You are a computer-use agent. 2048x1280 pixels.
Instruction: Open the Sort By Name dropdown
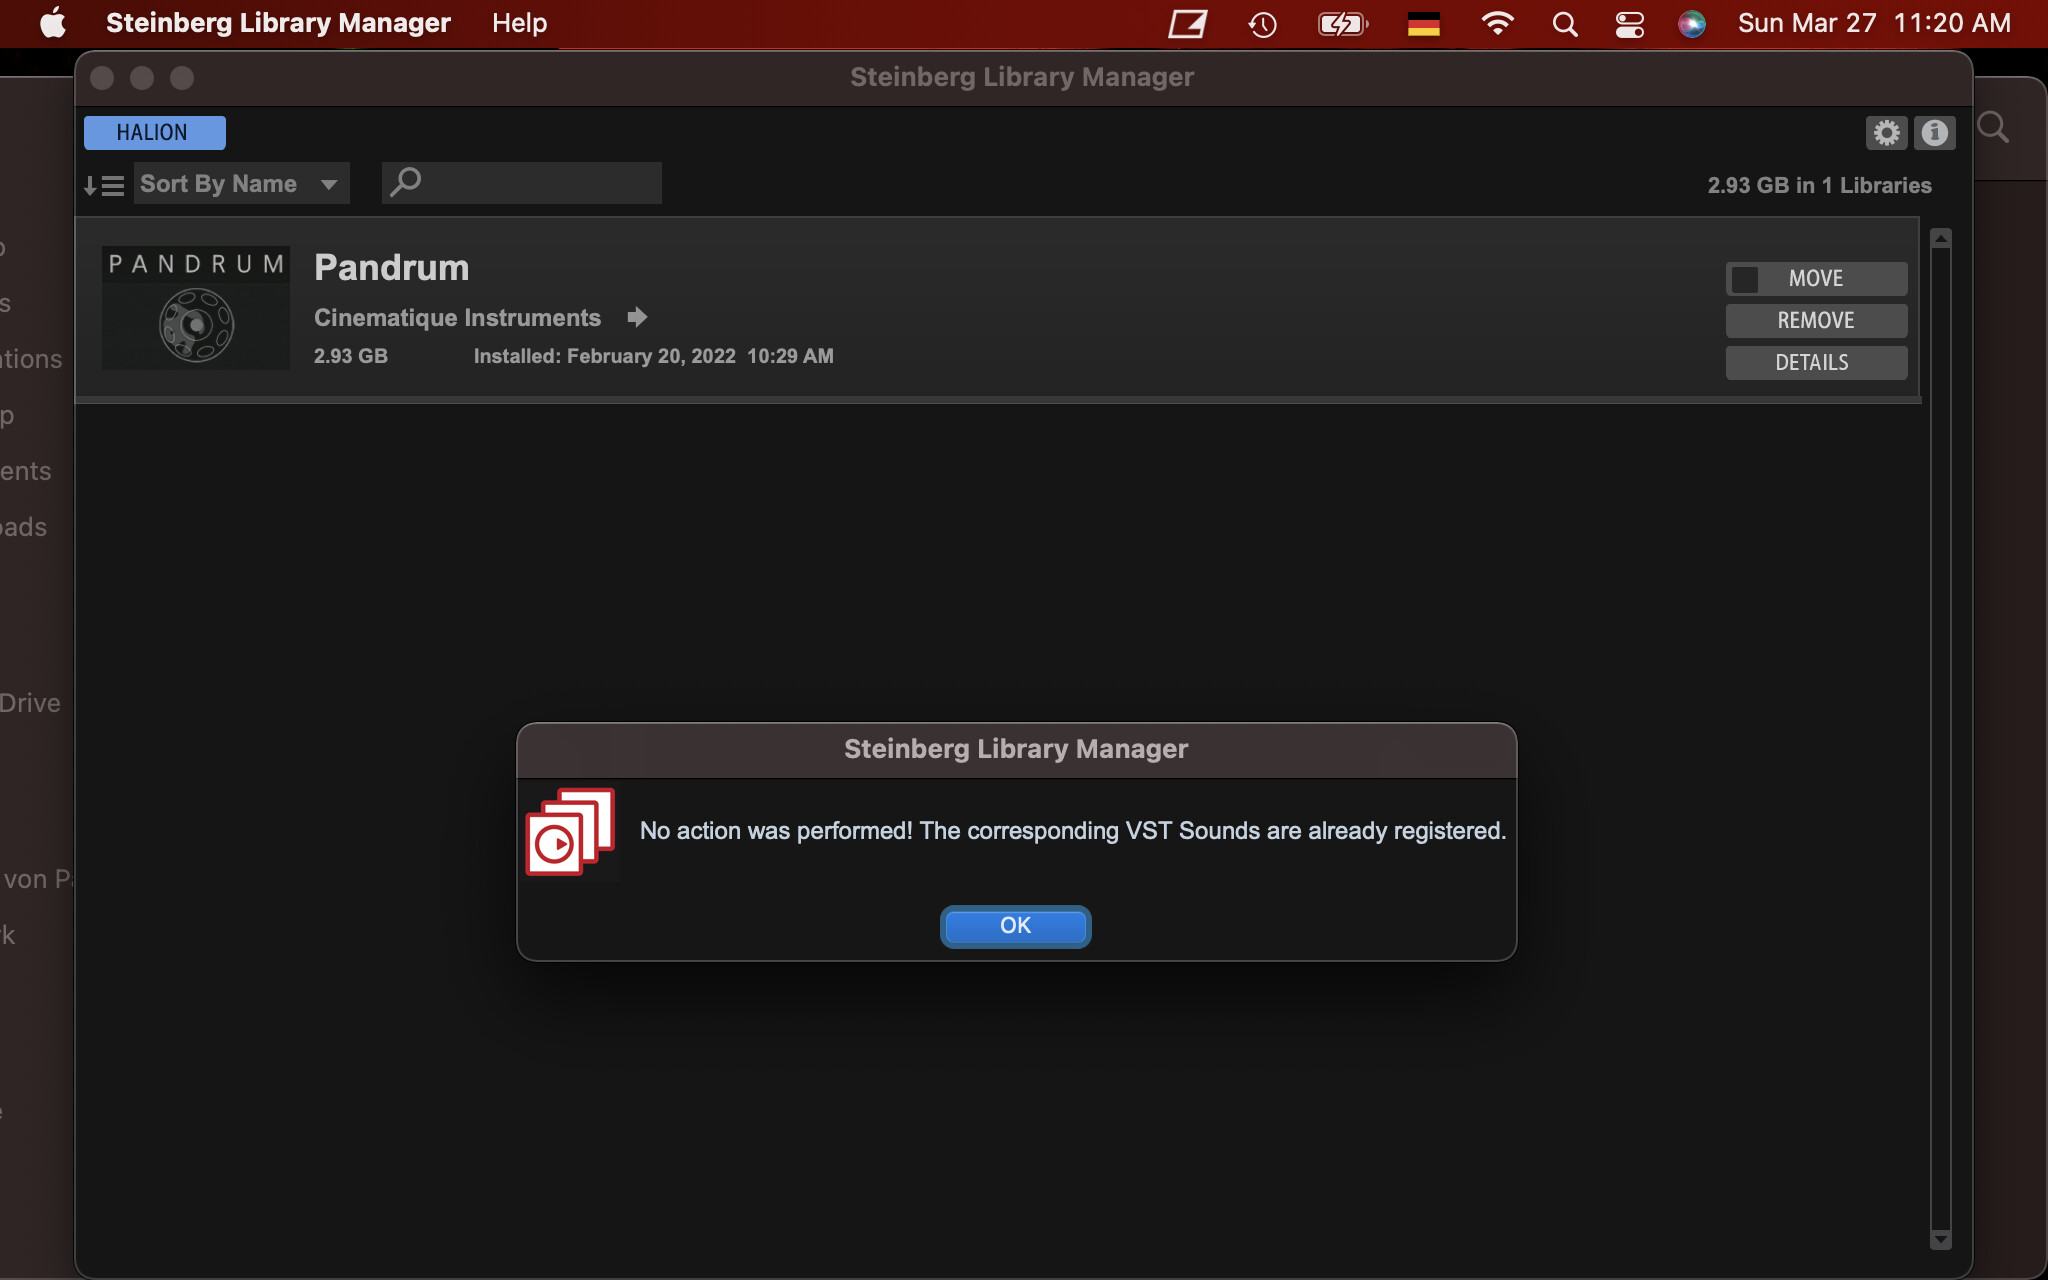tap(241, 184)
